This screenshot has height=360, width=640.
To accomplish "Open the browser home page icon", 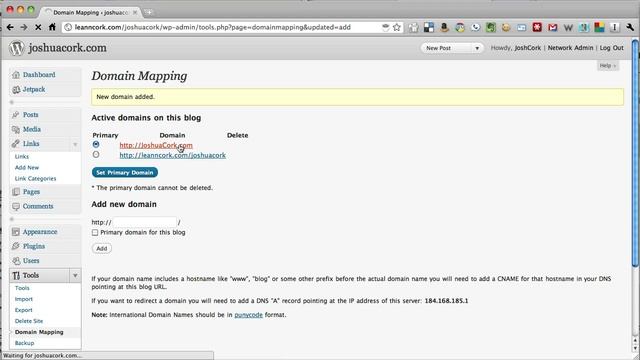I will pyautogui.click(x=52, y=27).
